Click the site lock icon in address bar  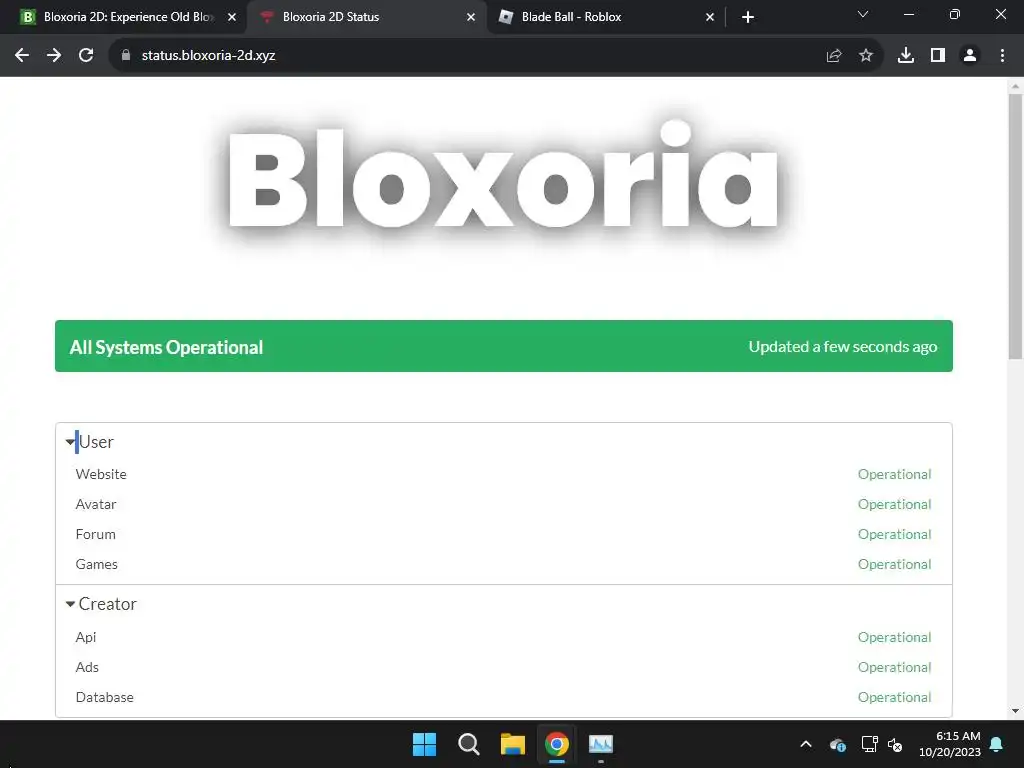pyautogui.click(x=126, y=56)
